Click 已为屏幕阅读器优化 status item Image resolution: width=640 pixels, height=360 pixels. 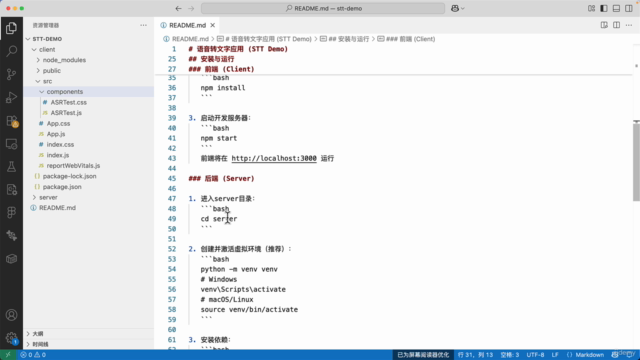click(x=423, y=355)
